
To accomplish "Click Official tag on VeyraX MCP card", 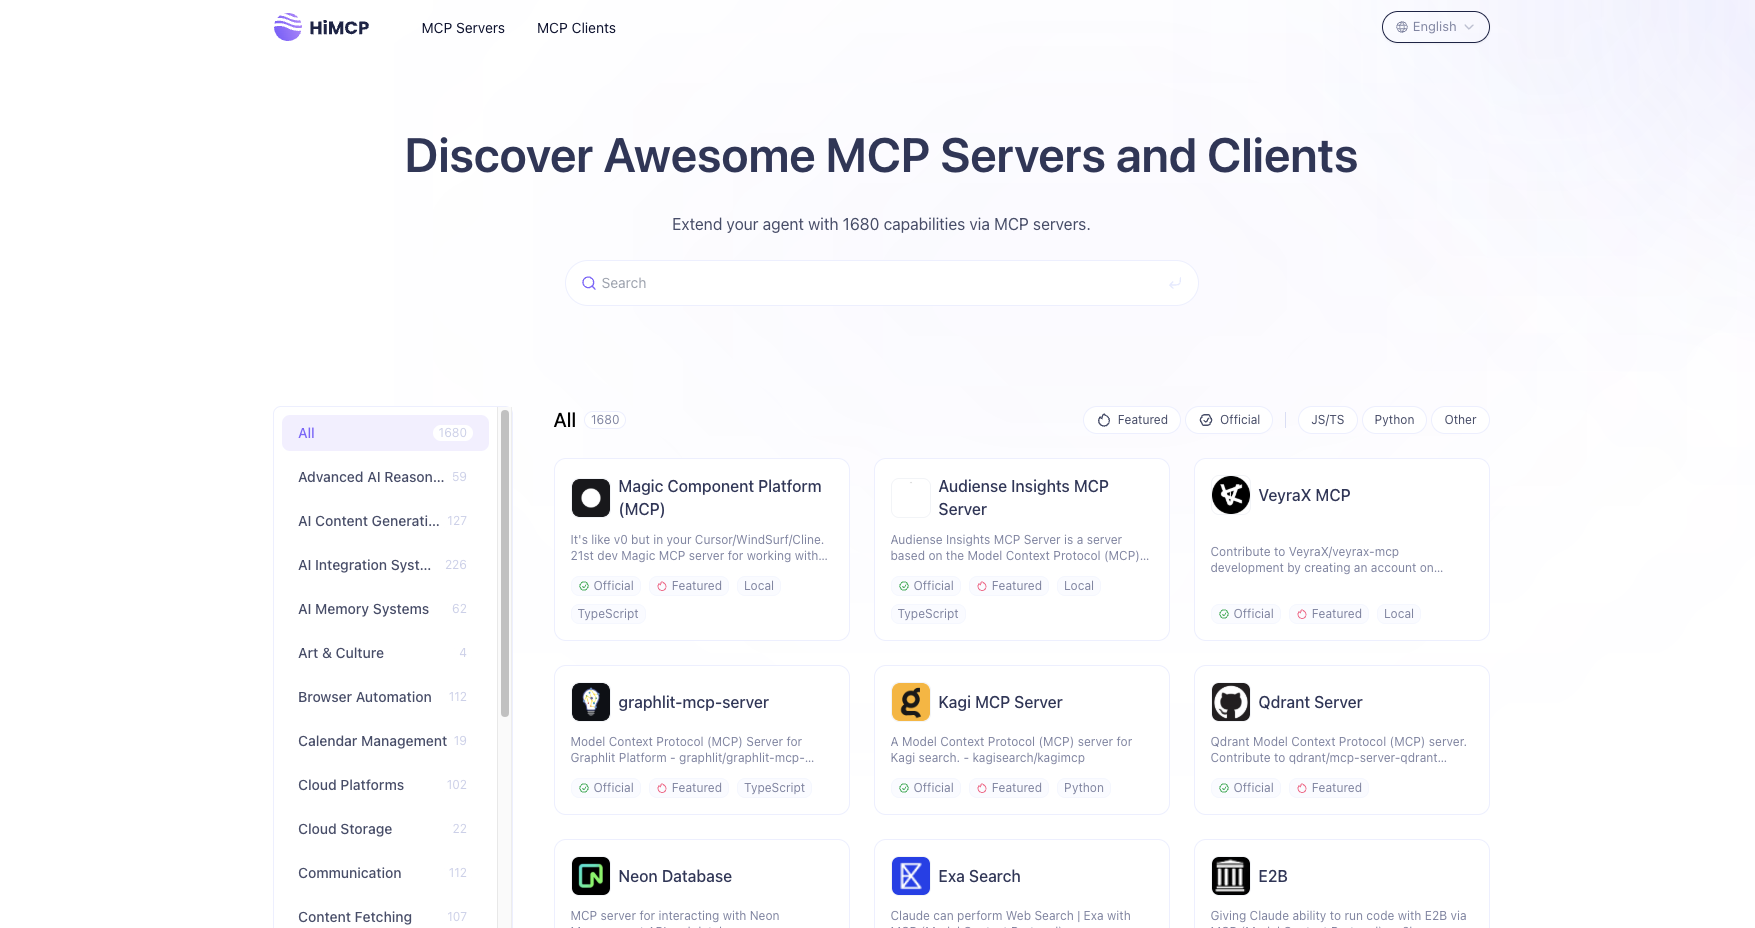I will [1246, 614].
